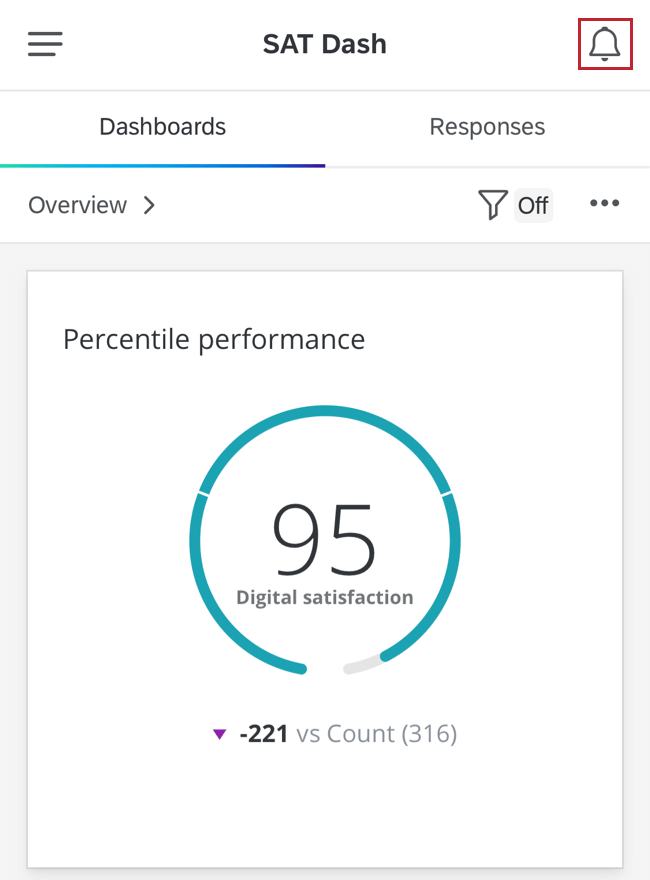Select the gauge chart widget
This screenshot has width=650, height=880.
[325, 540]
